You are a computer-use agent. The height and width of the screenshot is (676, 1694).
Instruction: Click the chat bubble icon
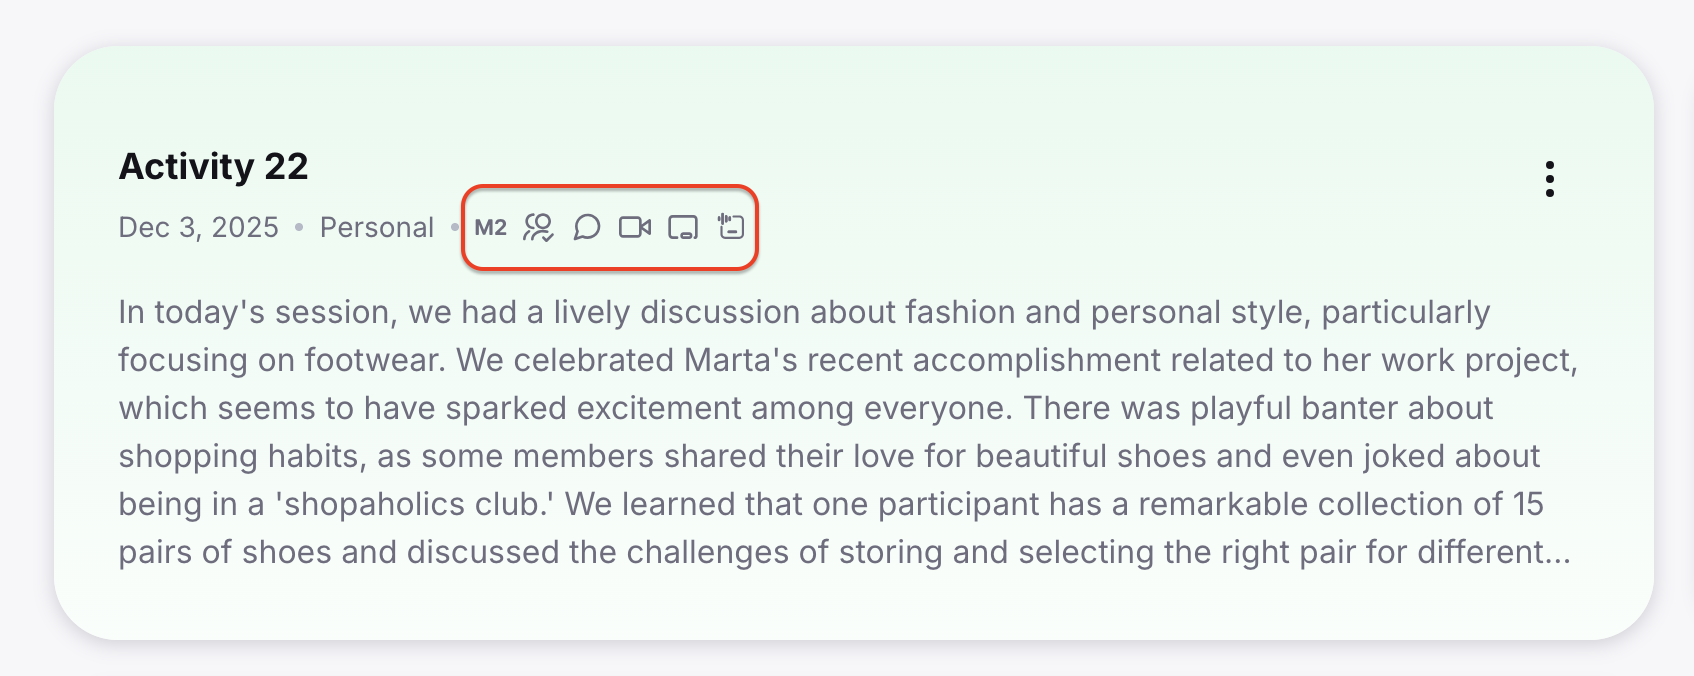pos(587,228)
